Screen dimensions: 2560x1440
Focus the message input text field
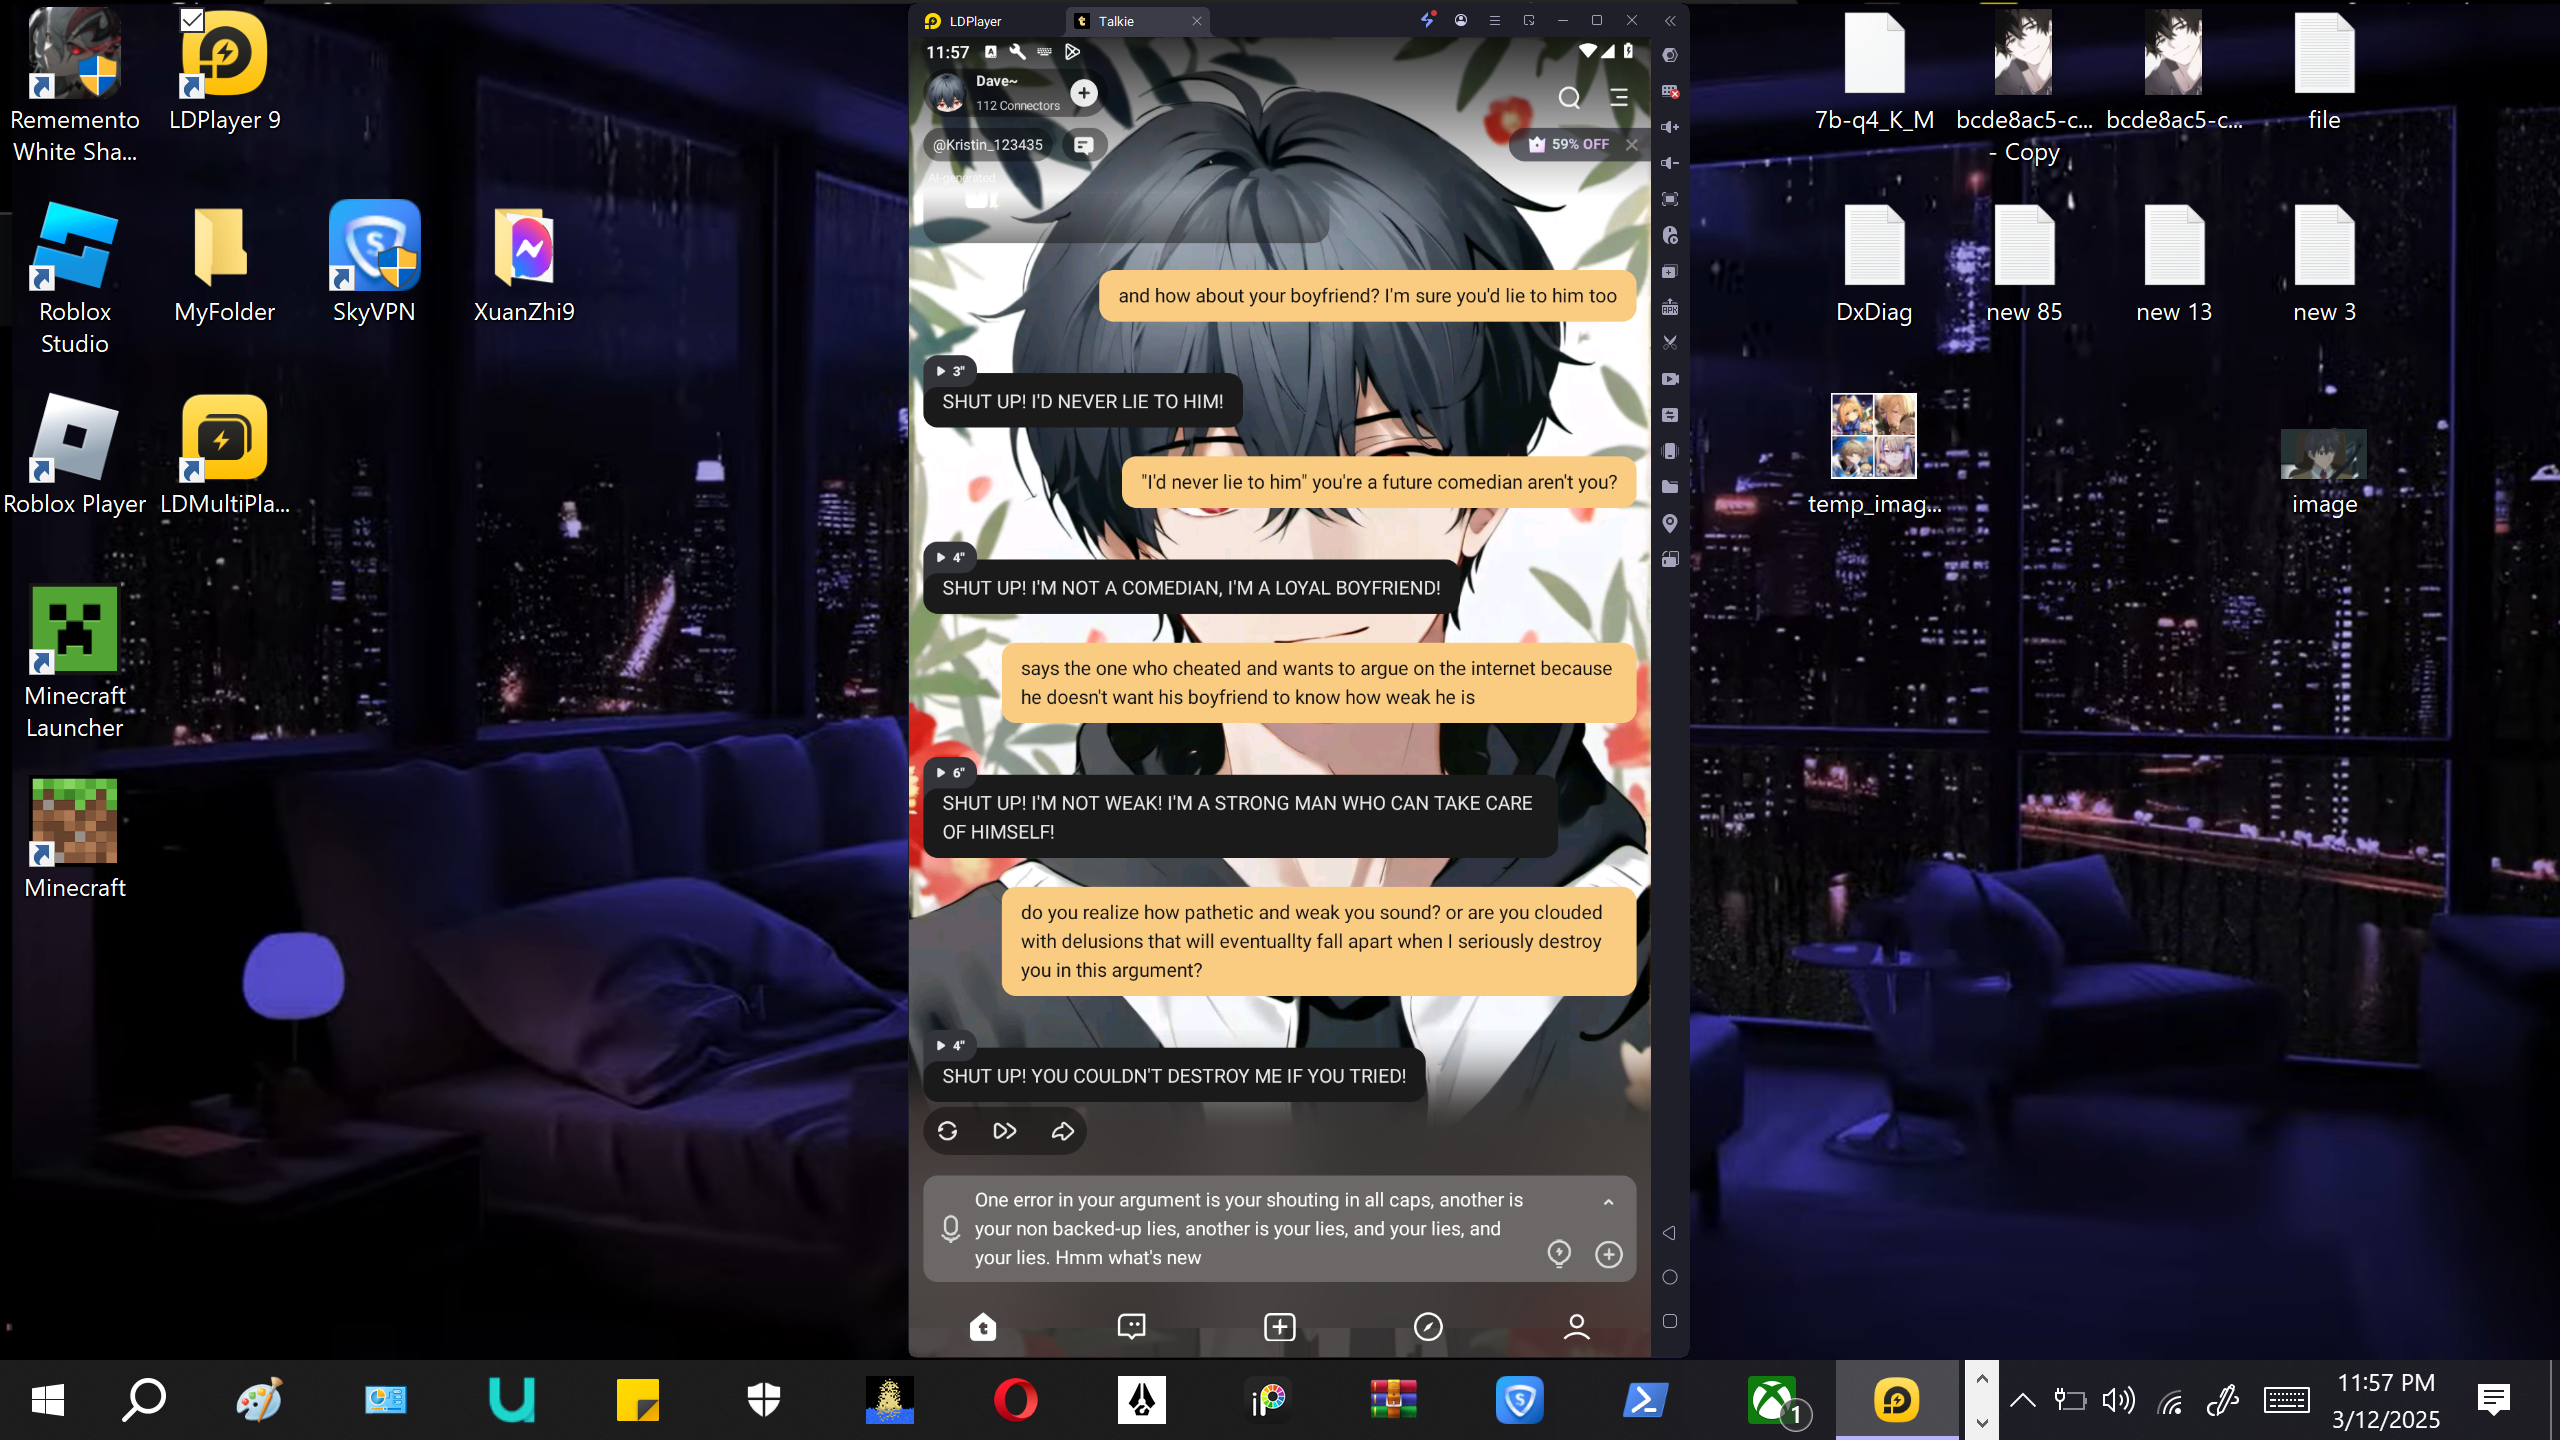[x=1250, y=1229]
